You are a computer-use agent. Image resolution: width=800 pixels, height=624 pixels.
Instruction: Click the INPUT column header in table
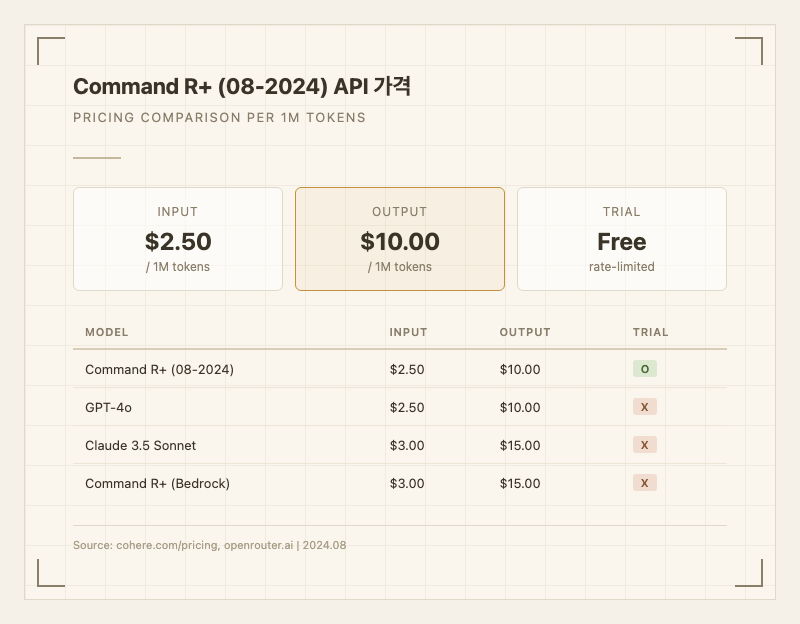(x=408, y=332)
